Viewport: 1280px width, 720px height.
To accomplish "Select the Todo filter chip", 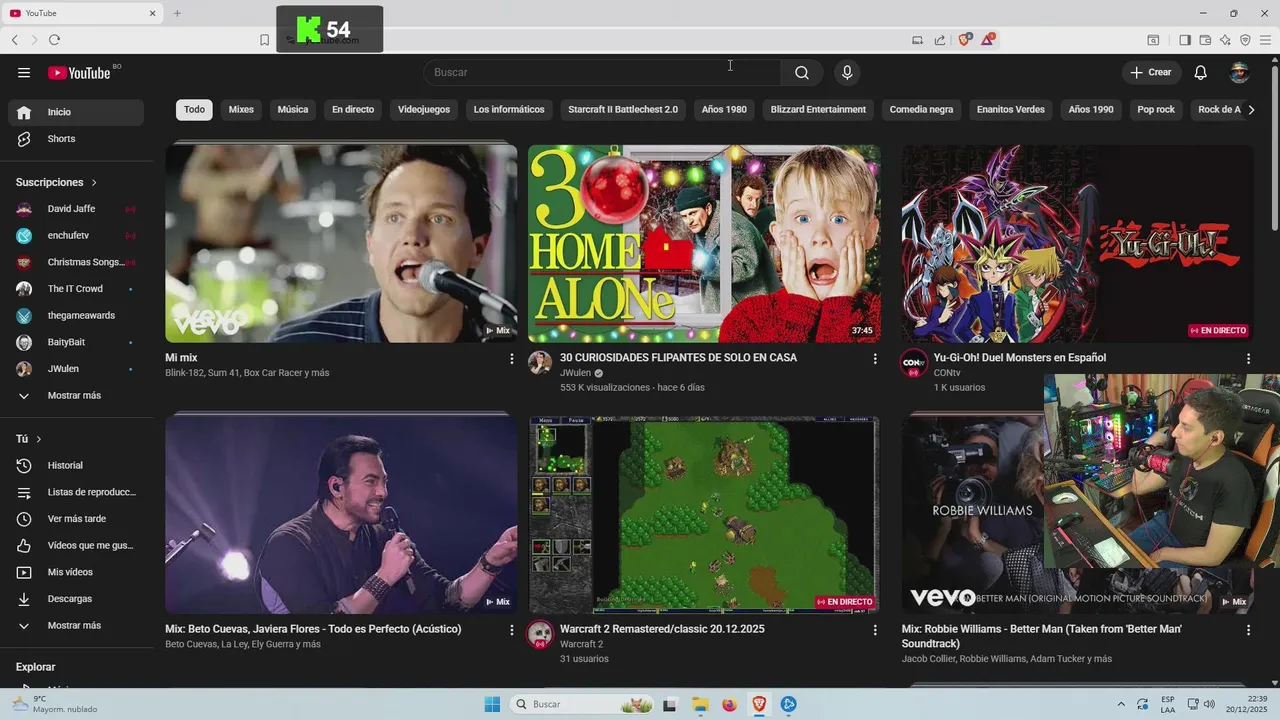I will 194,109.
